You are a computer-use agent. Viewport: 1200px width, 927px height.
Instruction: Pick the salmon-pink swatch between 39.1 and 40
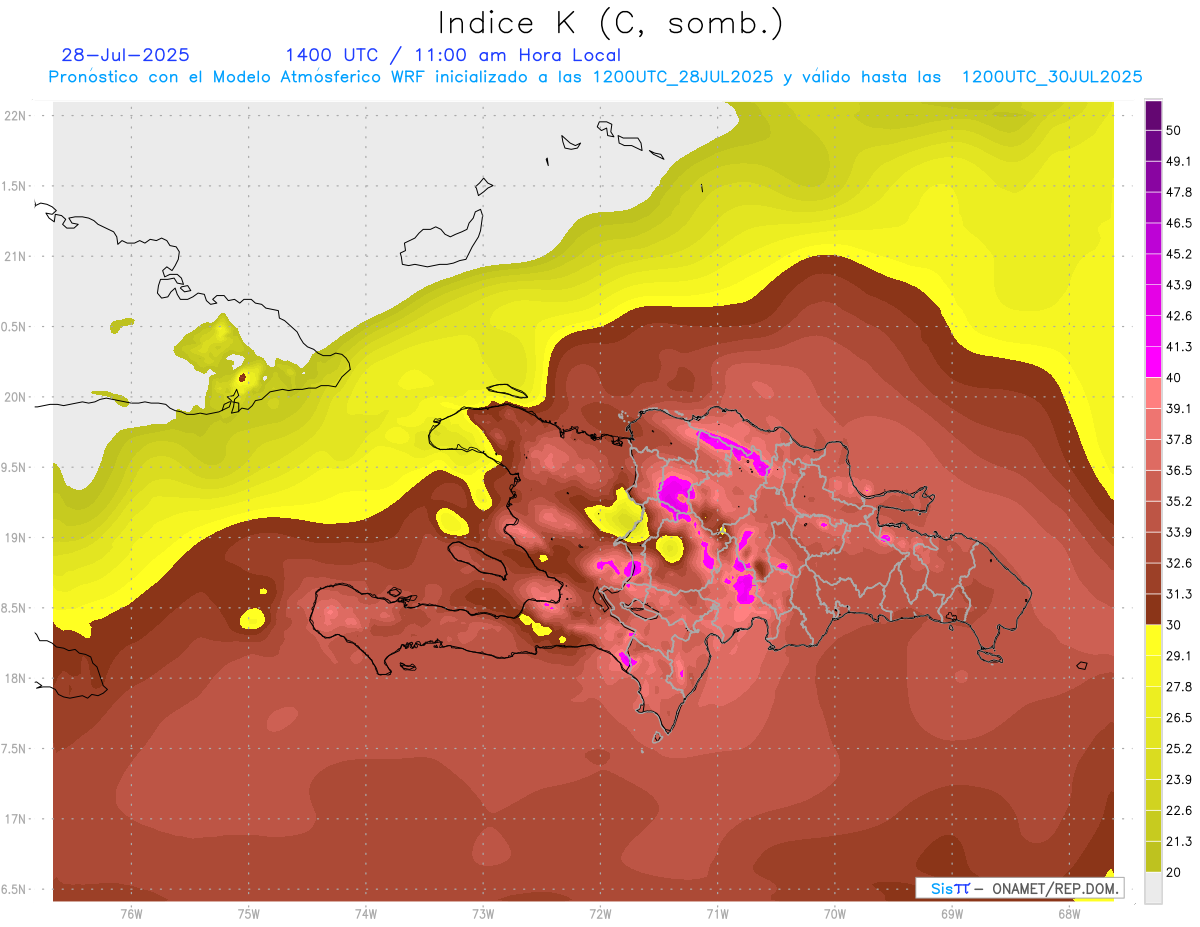point(1153,392)
